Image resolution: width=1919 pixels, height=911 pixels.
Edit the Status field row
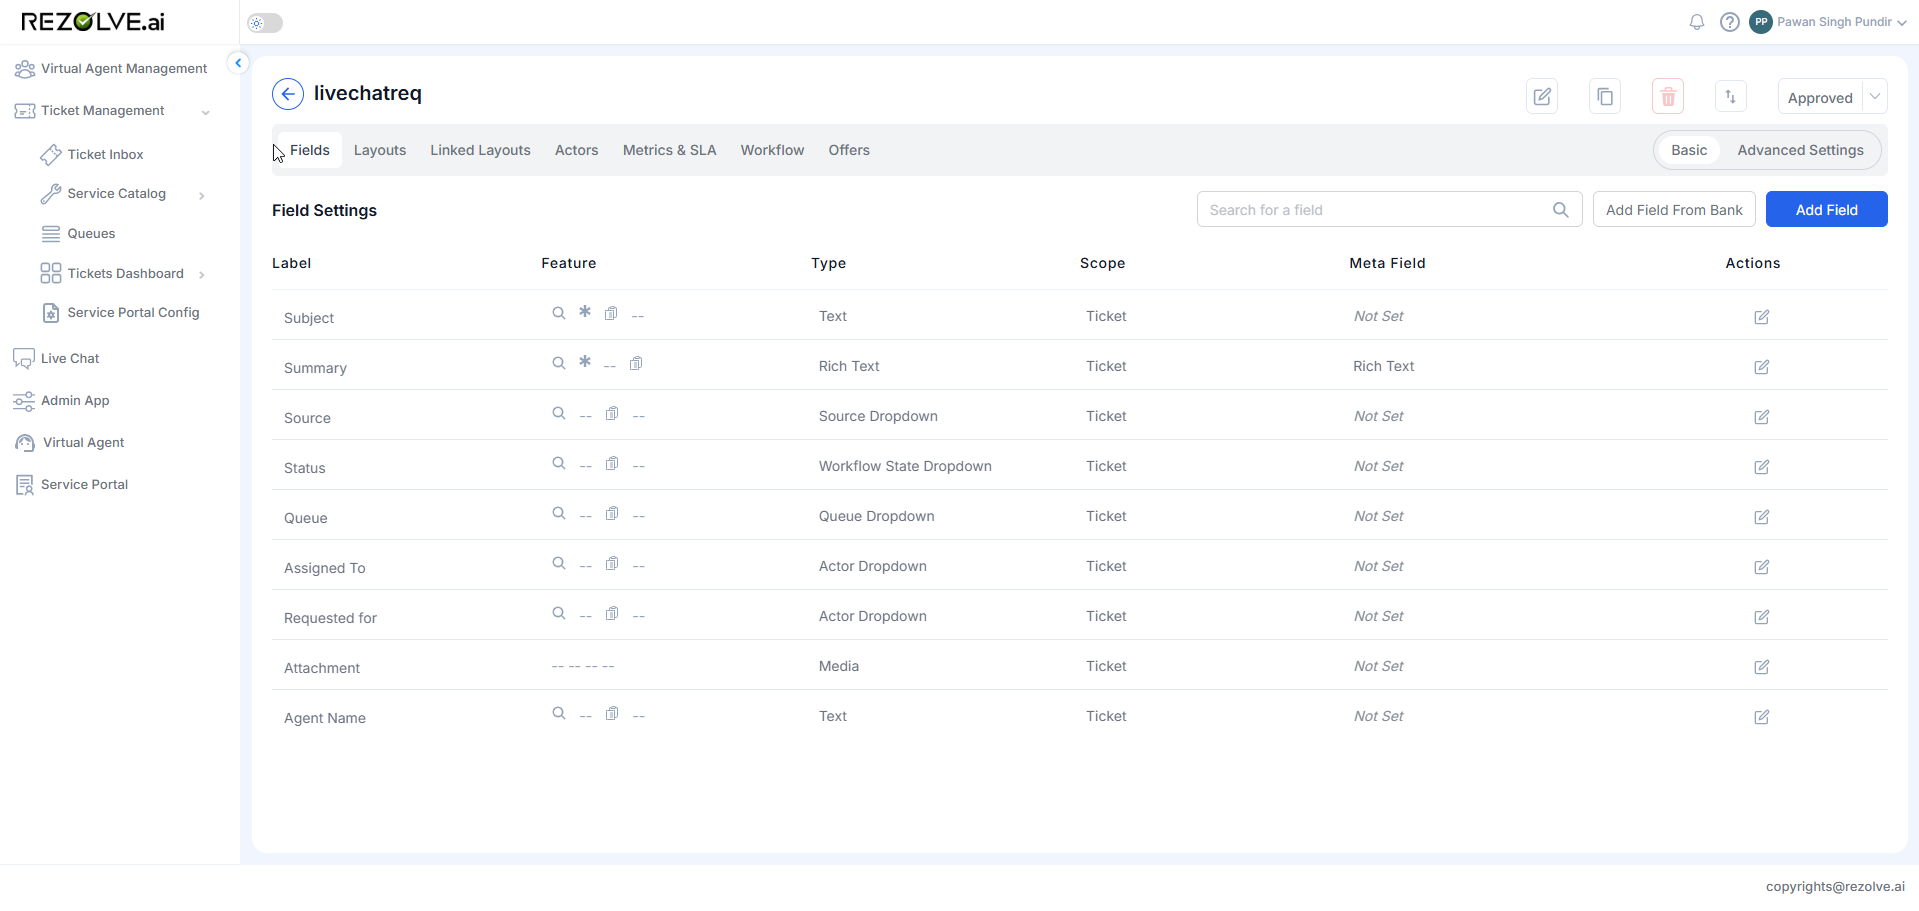1762,467
